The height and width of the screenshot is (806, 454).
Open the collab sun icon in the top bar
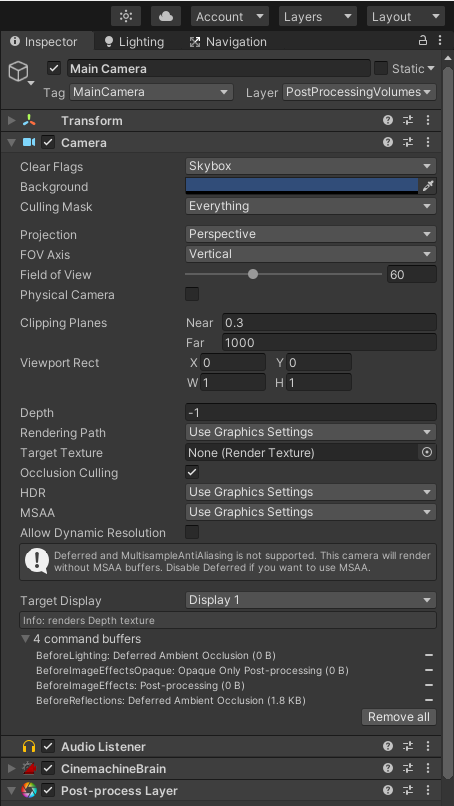tap(126, 16)
